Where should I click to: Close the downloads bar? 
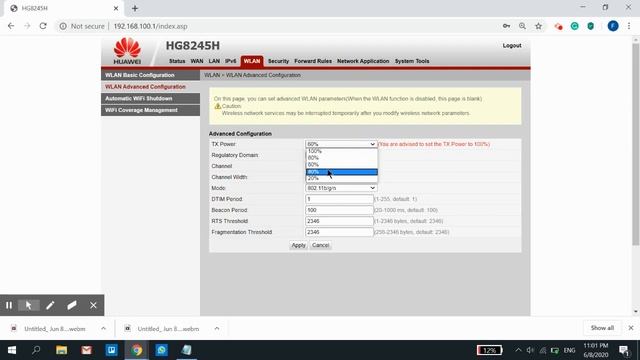click(631, 328)
